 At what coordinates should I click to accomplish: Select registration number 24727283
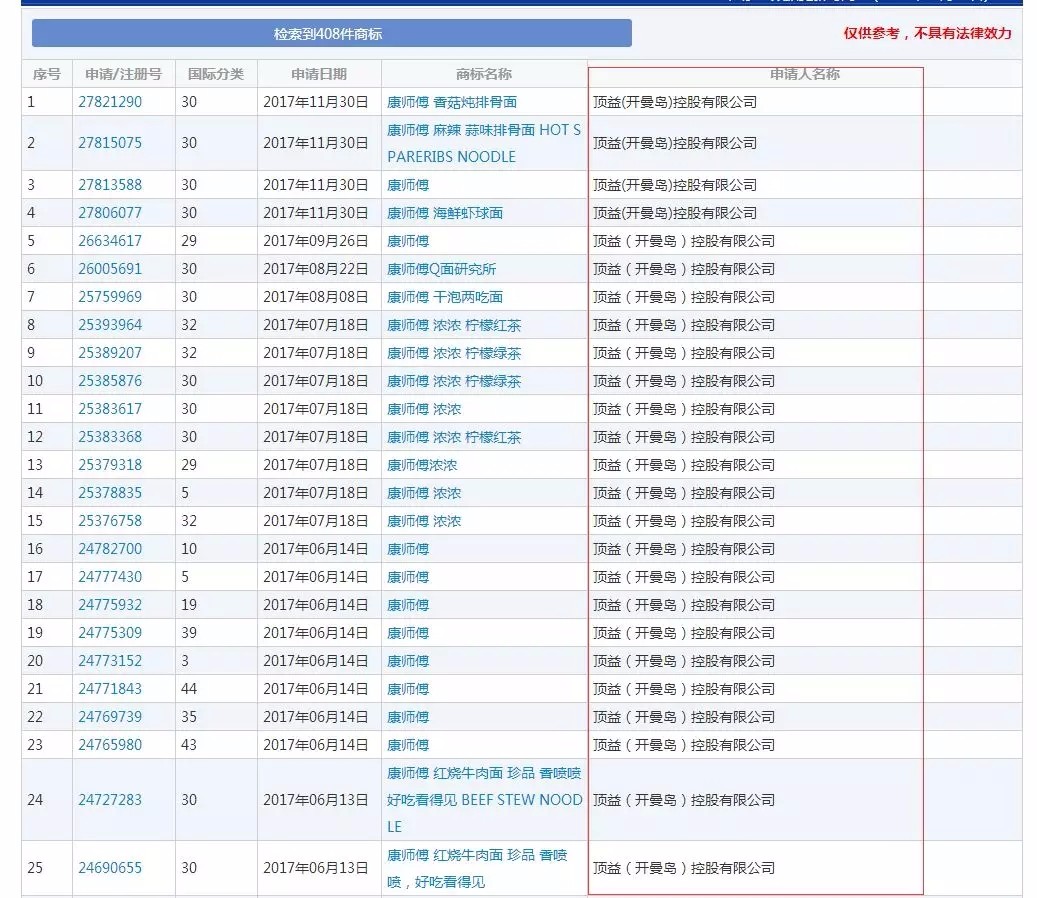point(110,800)
